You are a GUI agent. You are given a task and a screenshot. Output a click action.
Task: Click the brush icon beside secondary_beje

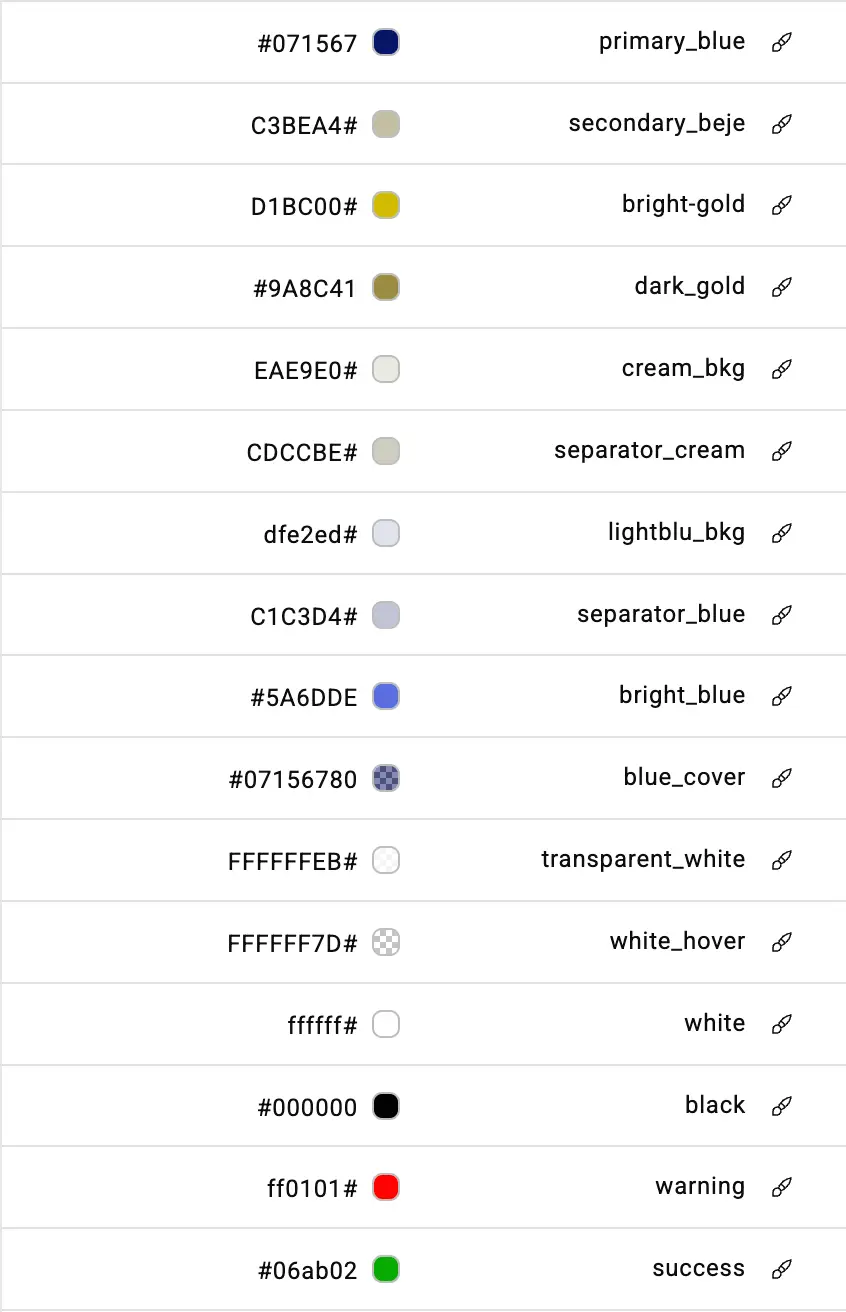782,124
